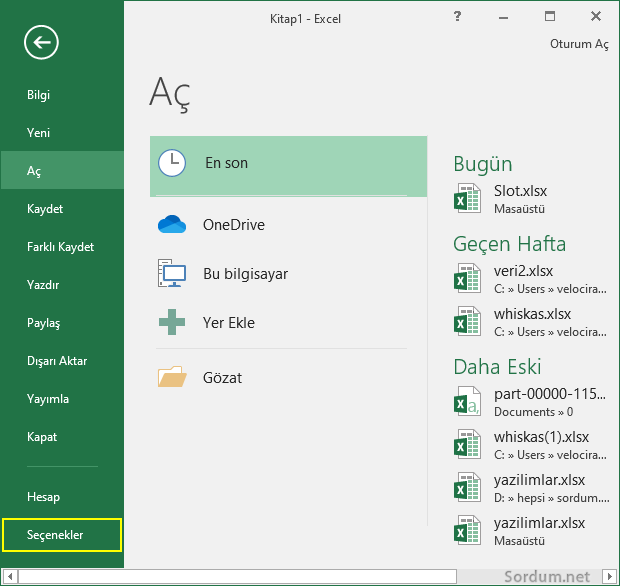The image size is (620, 586).
Task: Select the Aç sidebar item
Action: pyautogui.click(x=62, y=170)
